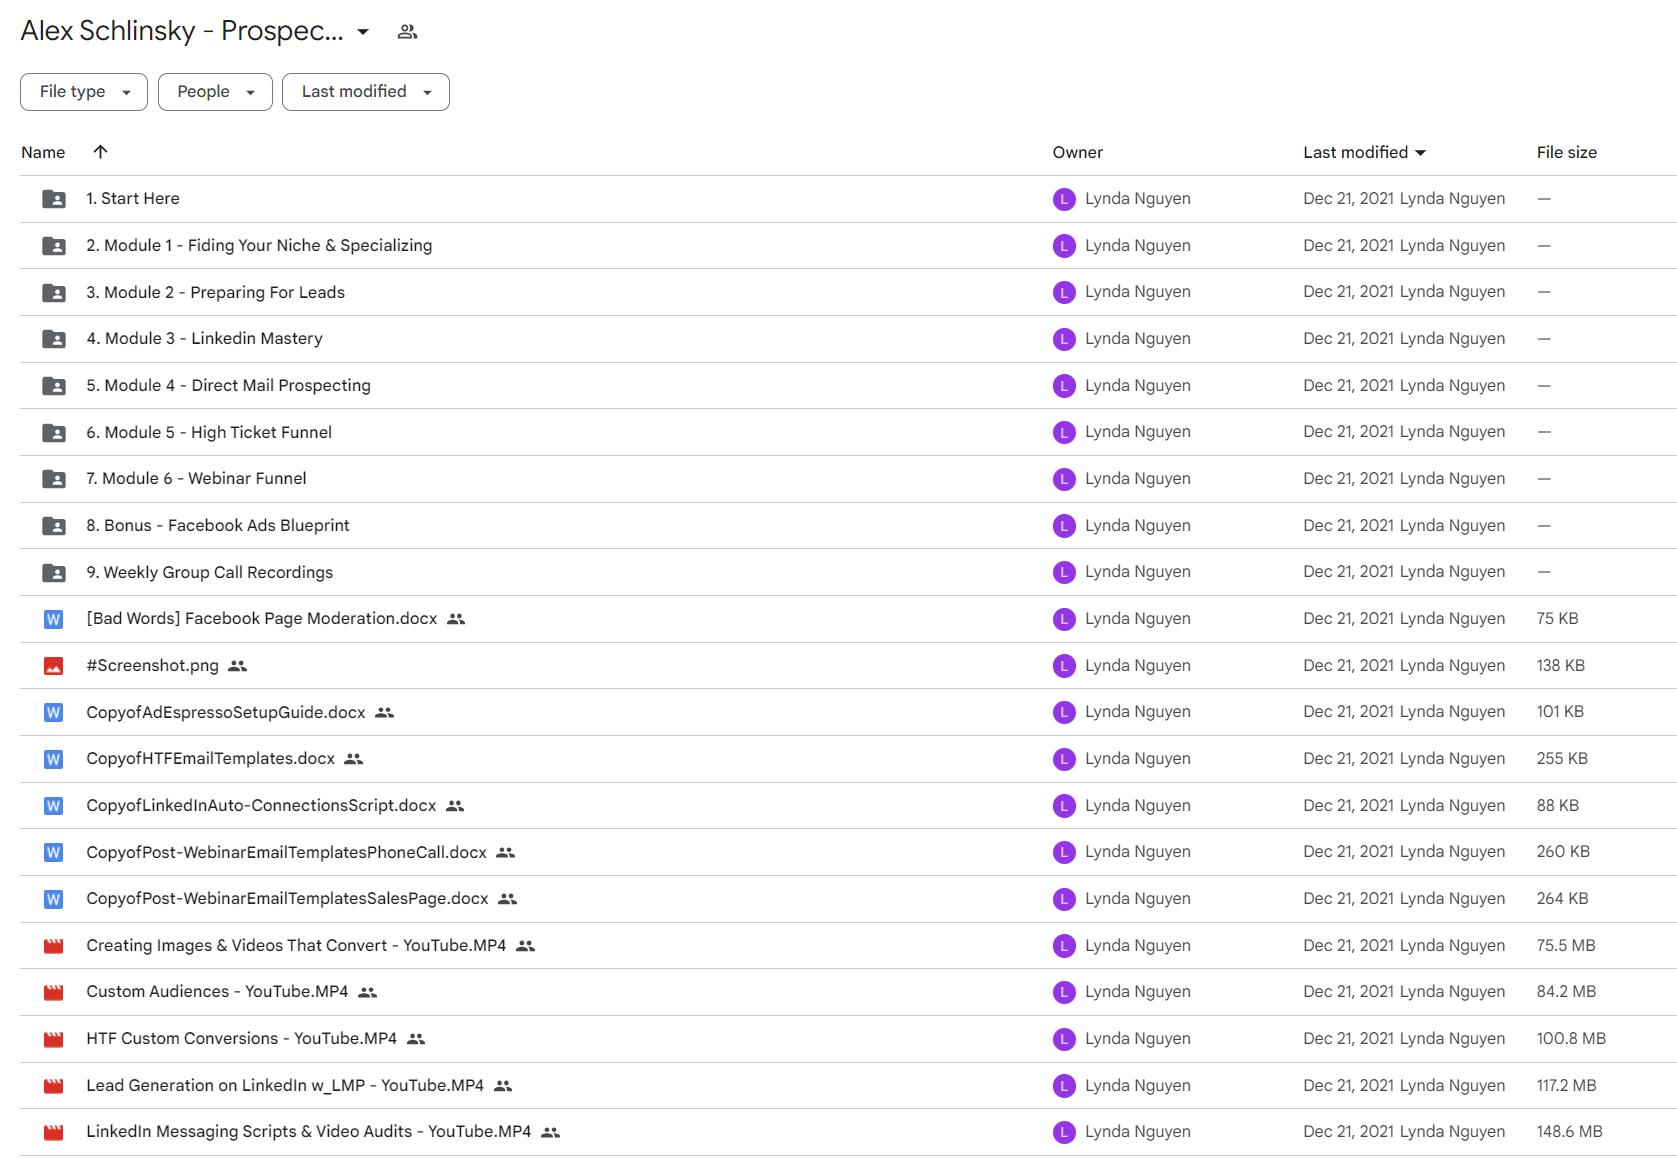Image resolution: width=1677 pixels, height=1160 pixels.
Task: Select 6. Module 5 - High Ticket Funnel
Action: pos(209,433)
